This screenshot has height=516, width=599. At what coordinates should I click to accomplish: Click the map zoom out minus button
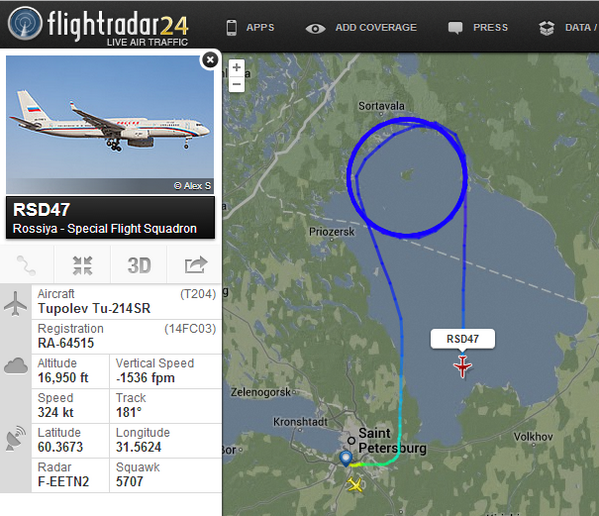pyautogui.click(x=236, y=84)
